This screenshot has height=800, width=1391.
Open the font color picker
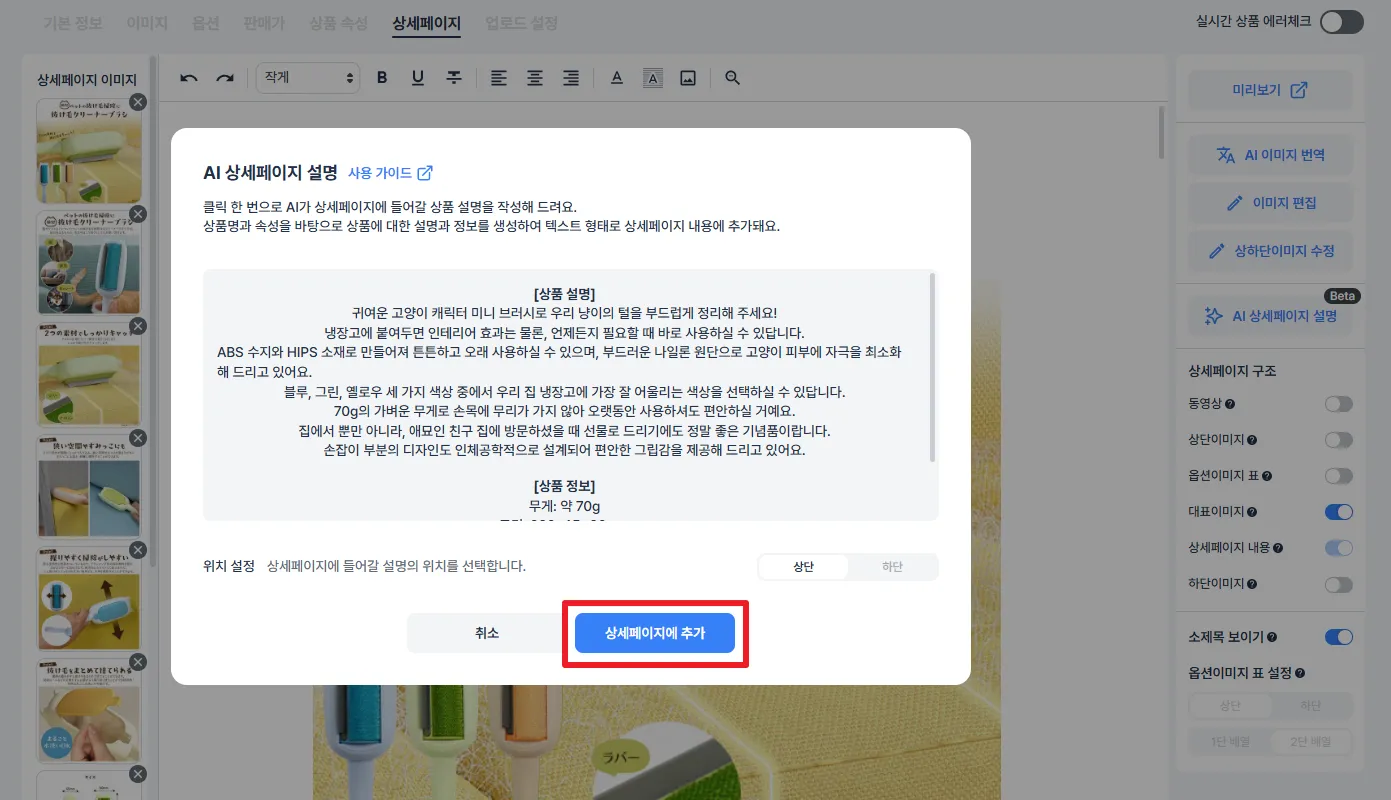(617, 78)
